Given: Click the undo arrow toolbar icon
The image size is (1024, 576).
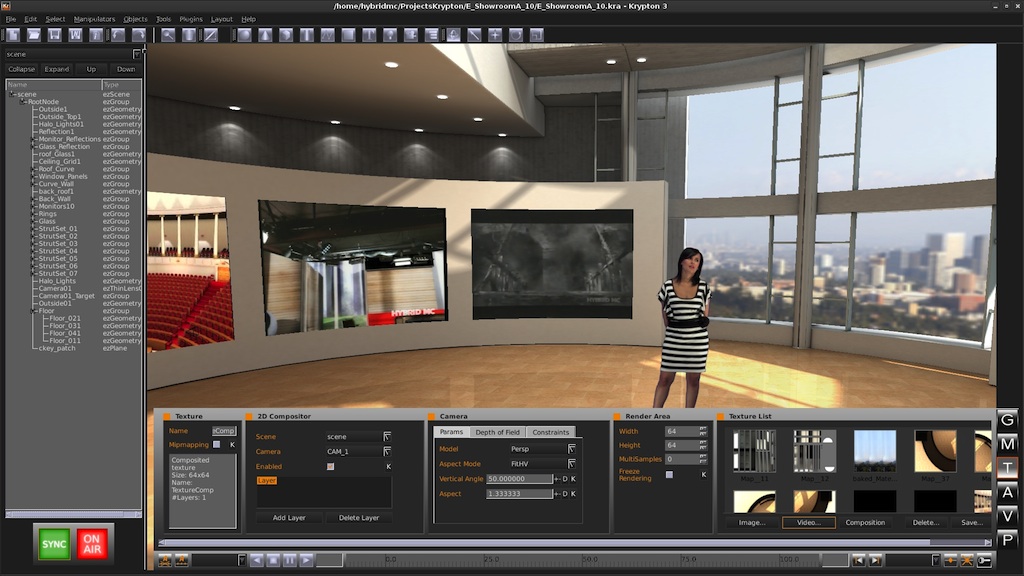Looking at the screenshot, I should [118, 35].
